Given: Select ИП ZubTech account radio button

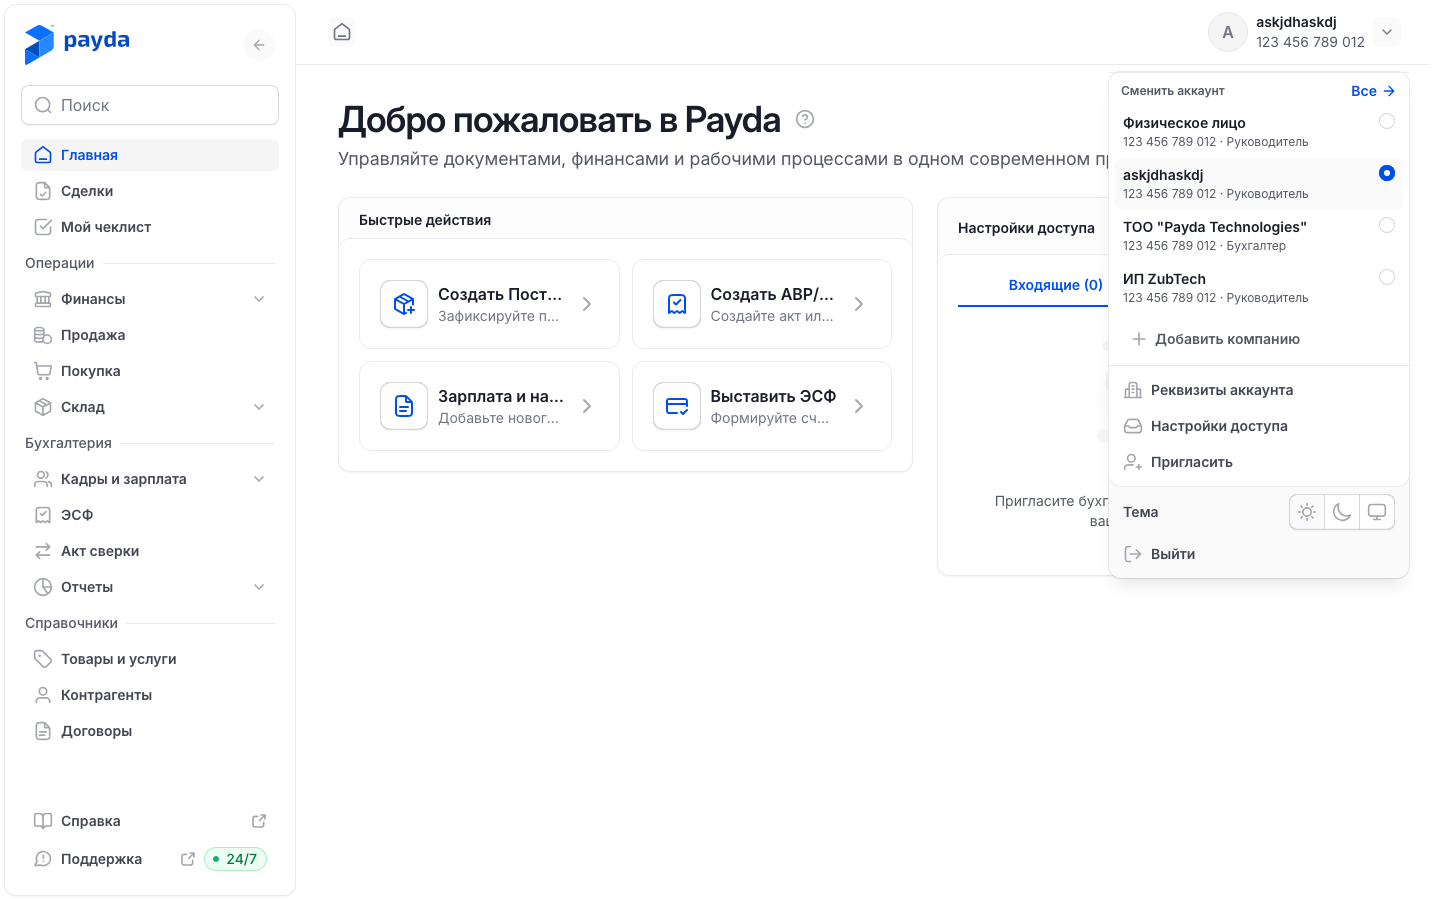Looking at the screenshot, I should point(1387,277).
